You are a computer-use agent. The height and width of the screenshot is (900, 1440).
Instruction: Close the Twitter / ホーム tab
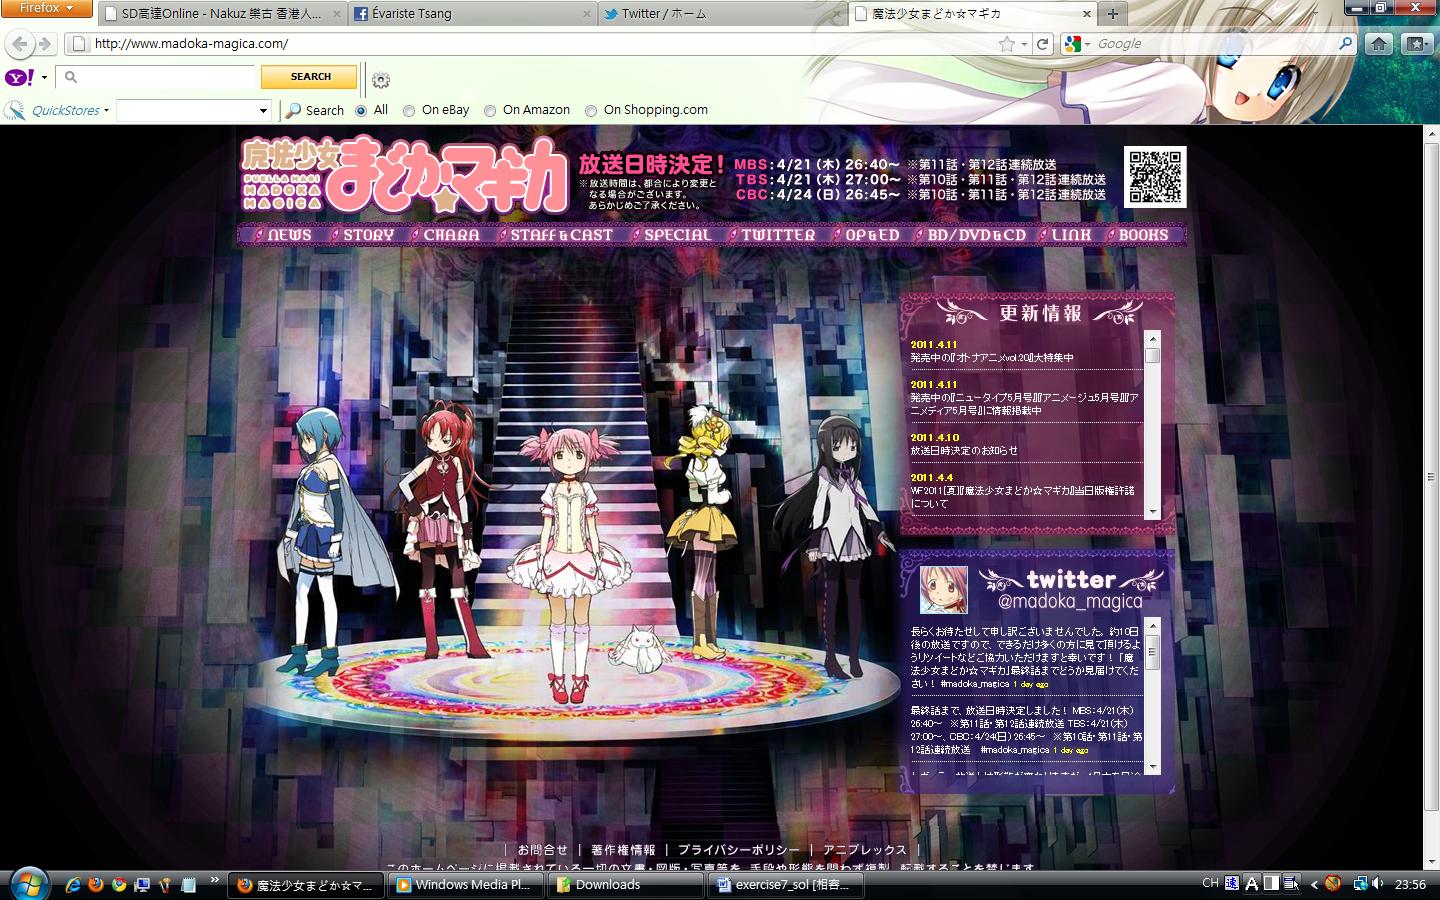point(837,14)
